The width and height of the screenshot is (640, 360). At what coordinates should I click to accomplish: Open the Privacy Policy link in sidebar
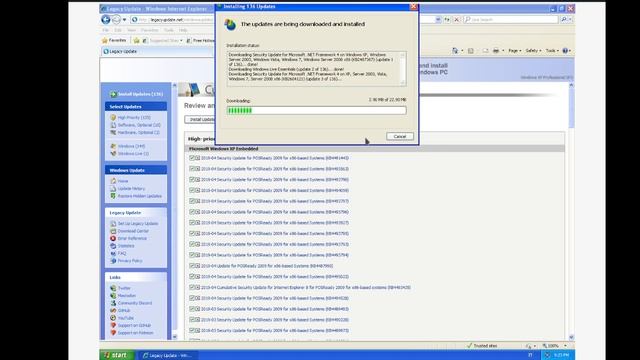coord(130,260)
